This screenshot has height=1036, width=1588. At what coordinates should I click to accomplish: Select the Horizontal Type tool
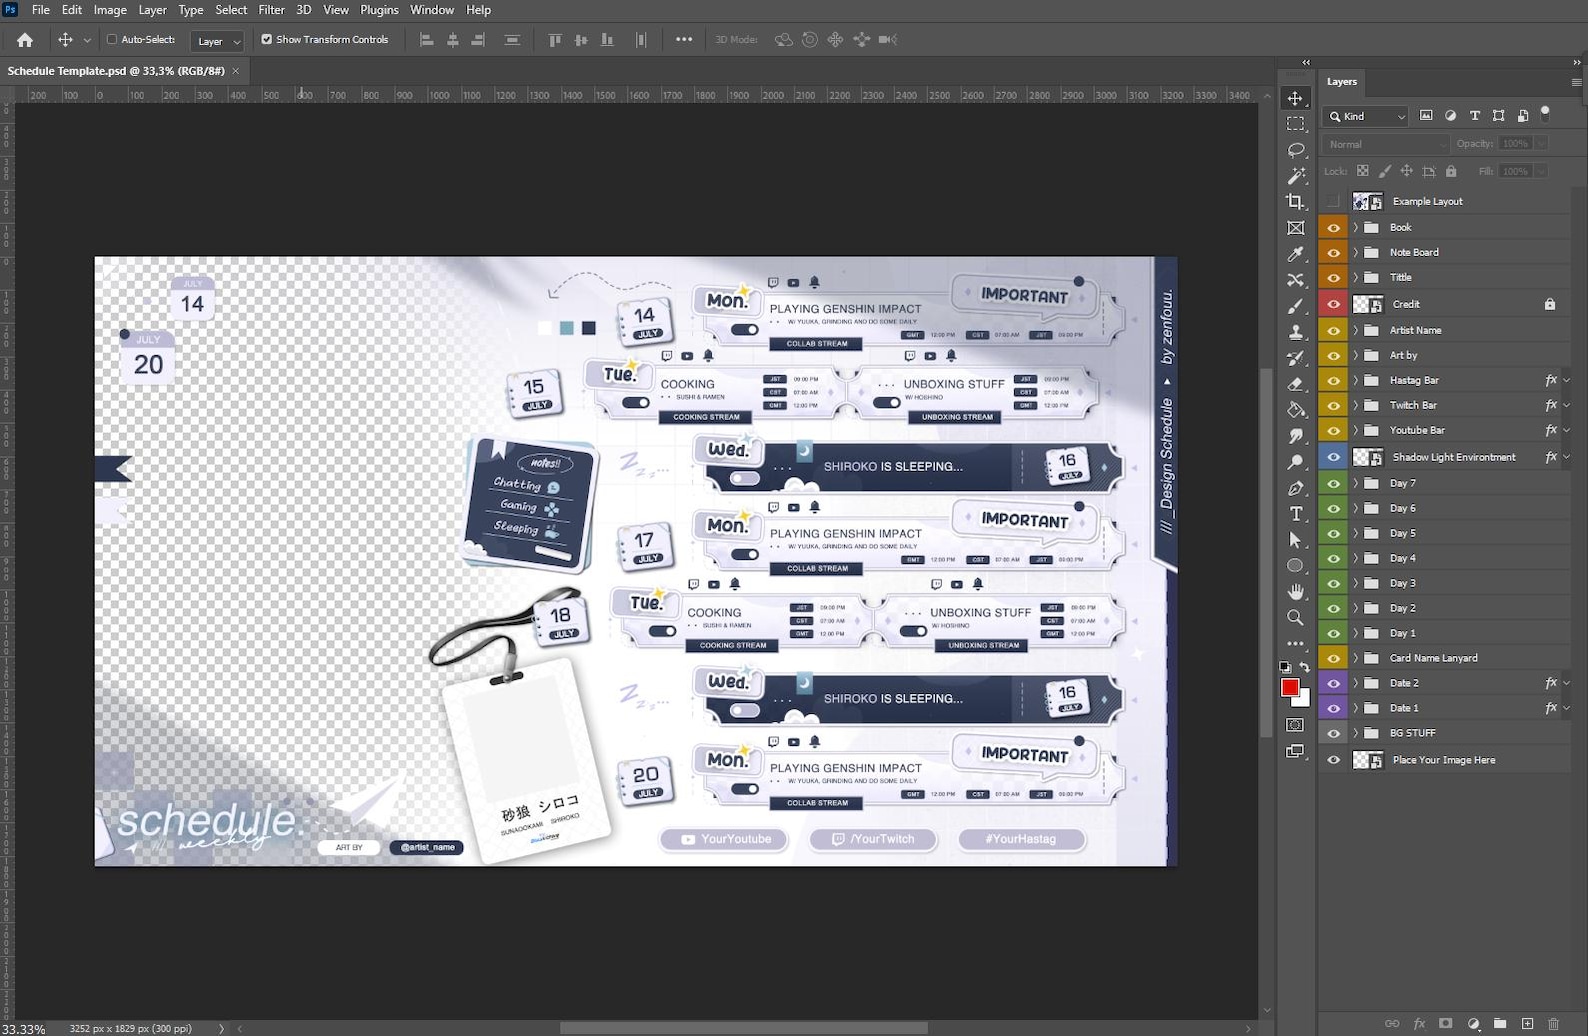coord(1296,514)
